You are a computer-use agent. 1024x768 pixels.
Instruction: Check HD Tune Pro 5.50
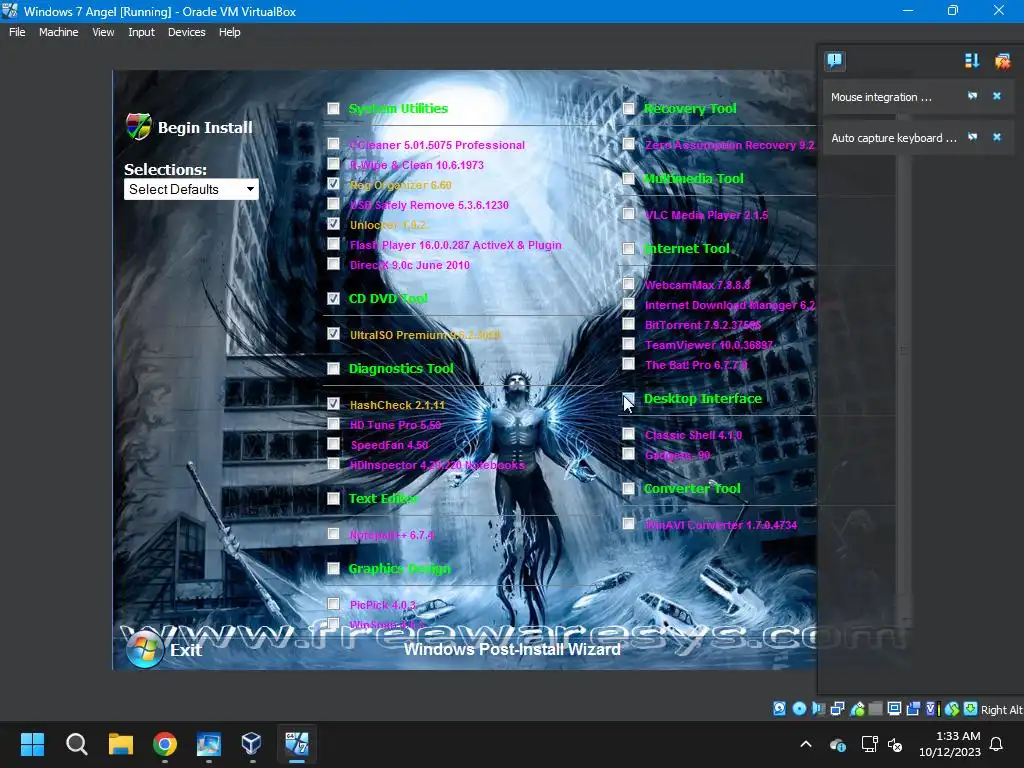click(x=333, y=424)
